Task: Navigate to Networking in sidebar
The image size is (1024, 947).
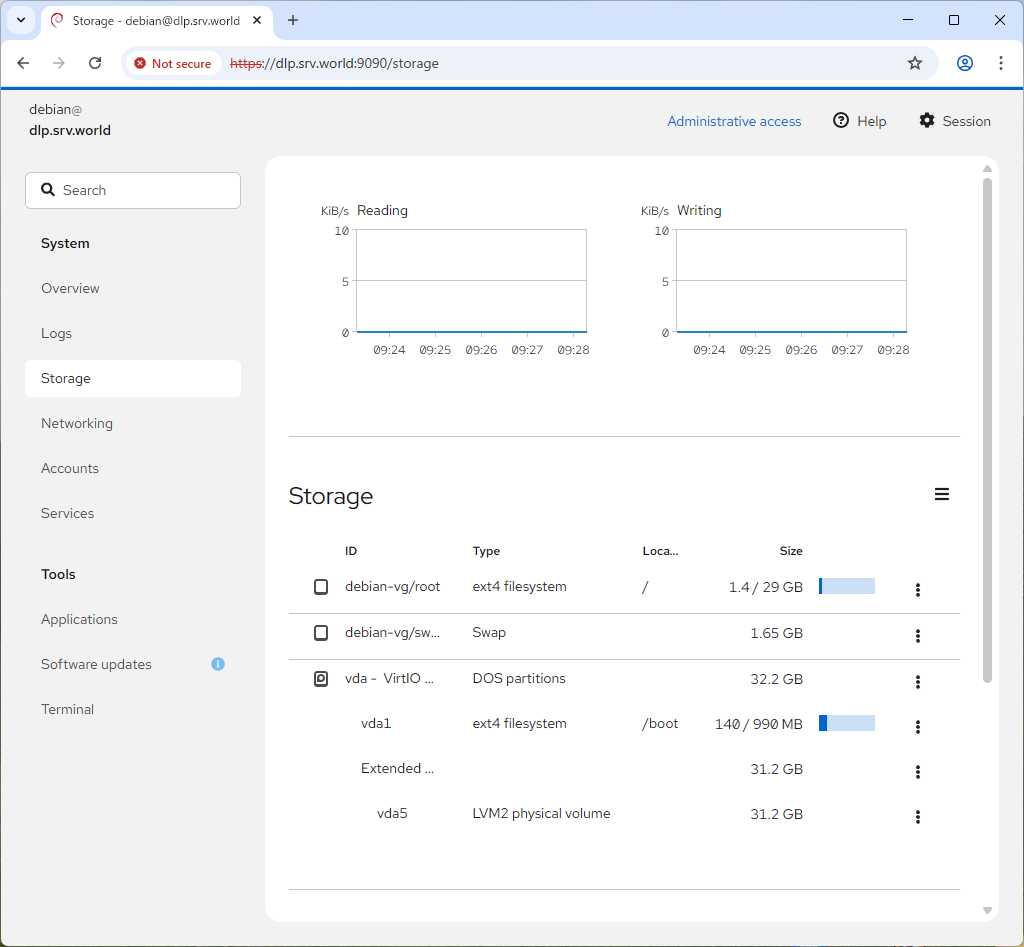Action: pyautogui.click(x=77, y=423)
